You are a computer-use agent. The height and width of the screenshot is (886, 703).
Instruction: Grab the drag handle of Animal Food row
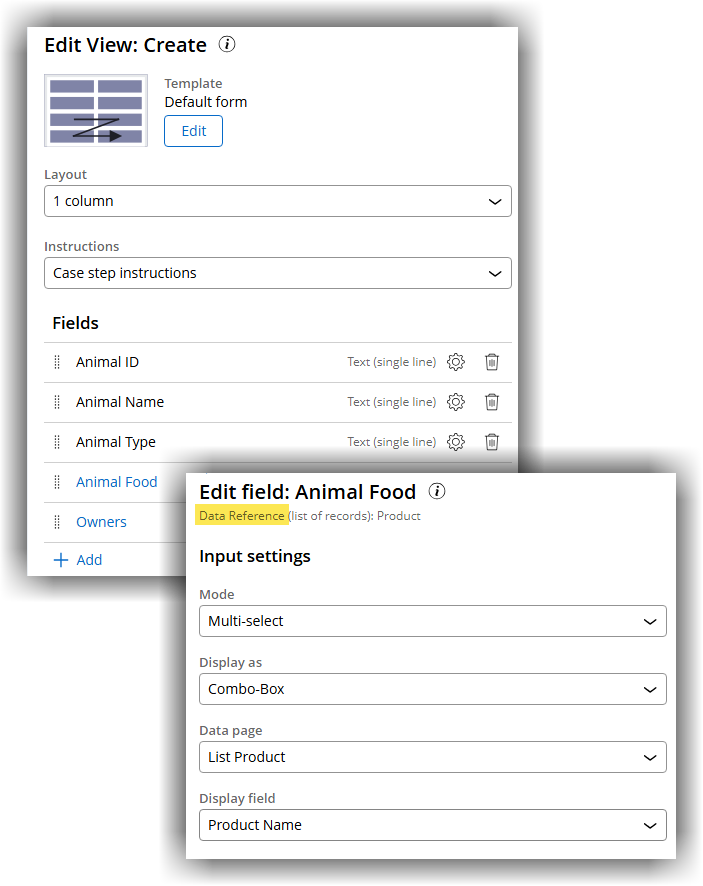tap(57, 483)
